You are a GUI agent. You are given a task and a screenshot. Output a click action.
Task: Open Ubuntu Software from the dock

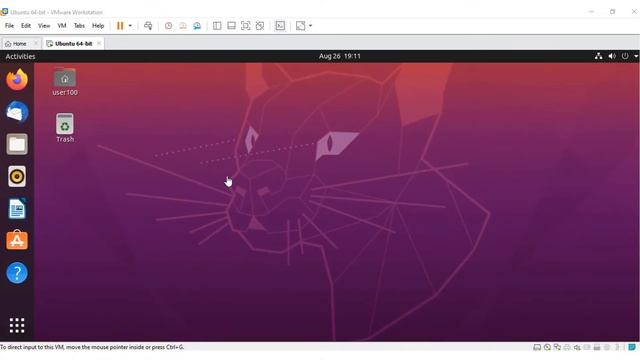17,240
